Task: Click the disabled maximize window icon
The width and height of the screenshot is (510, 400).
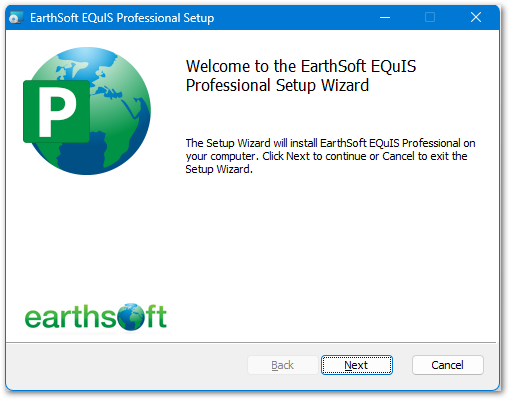Action: coord(430,17)
